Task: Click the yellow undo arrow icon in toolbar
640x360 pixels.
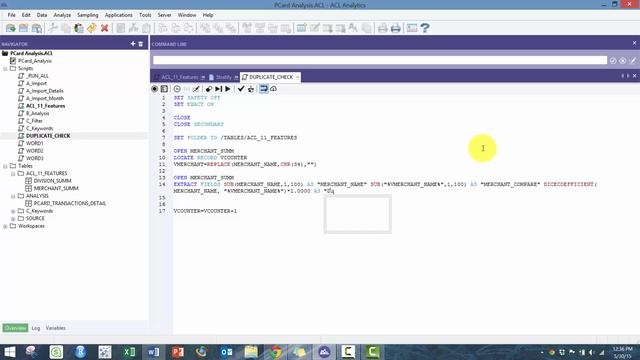Action: click(91, 28)
